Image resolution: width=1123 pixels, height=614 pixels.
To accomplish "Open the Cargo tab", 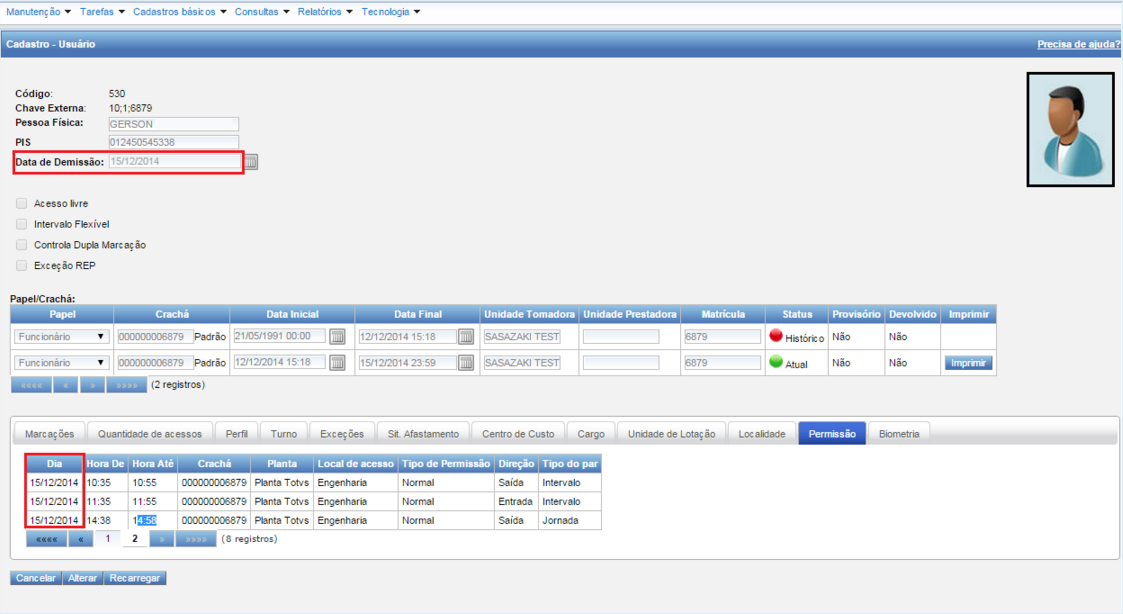I will [x=591, y=434].
